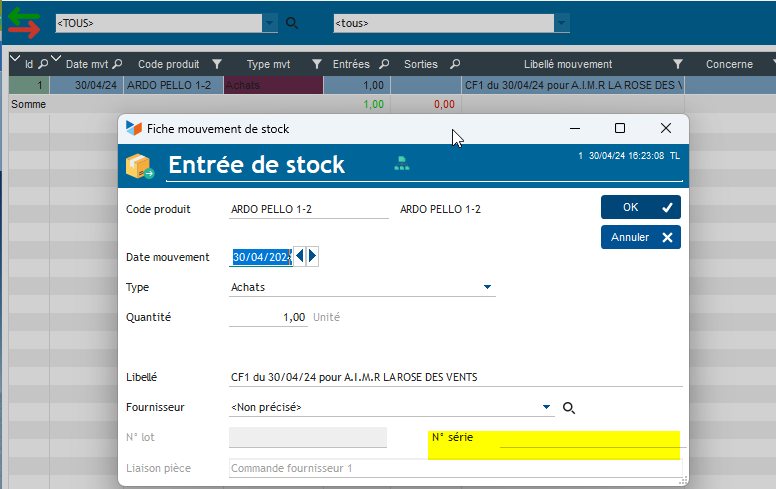
Task: Click the magnifier next to the first TOUS dropdown
Action: click(x=292, y=22)
